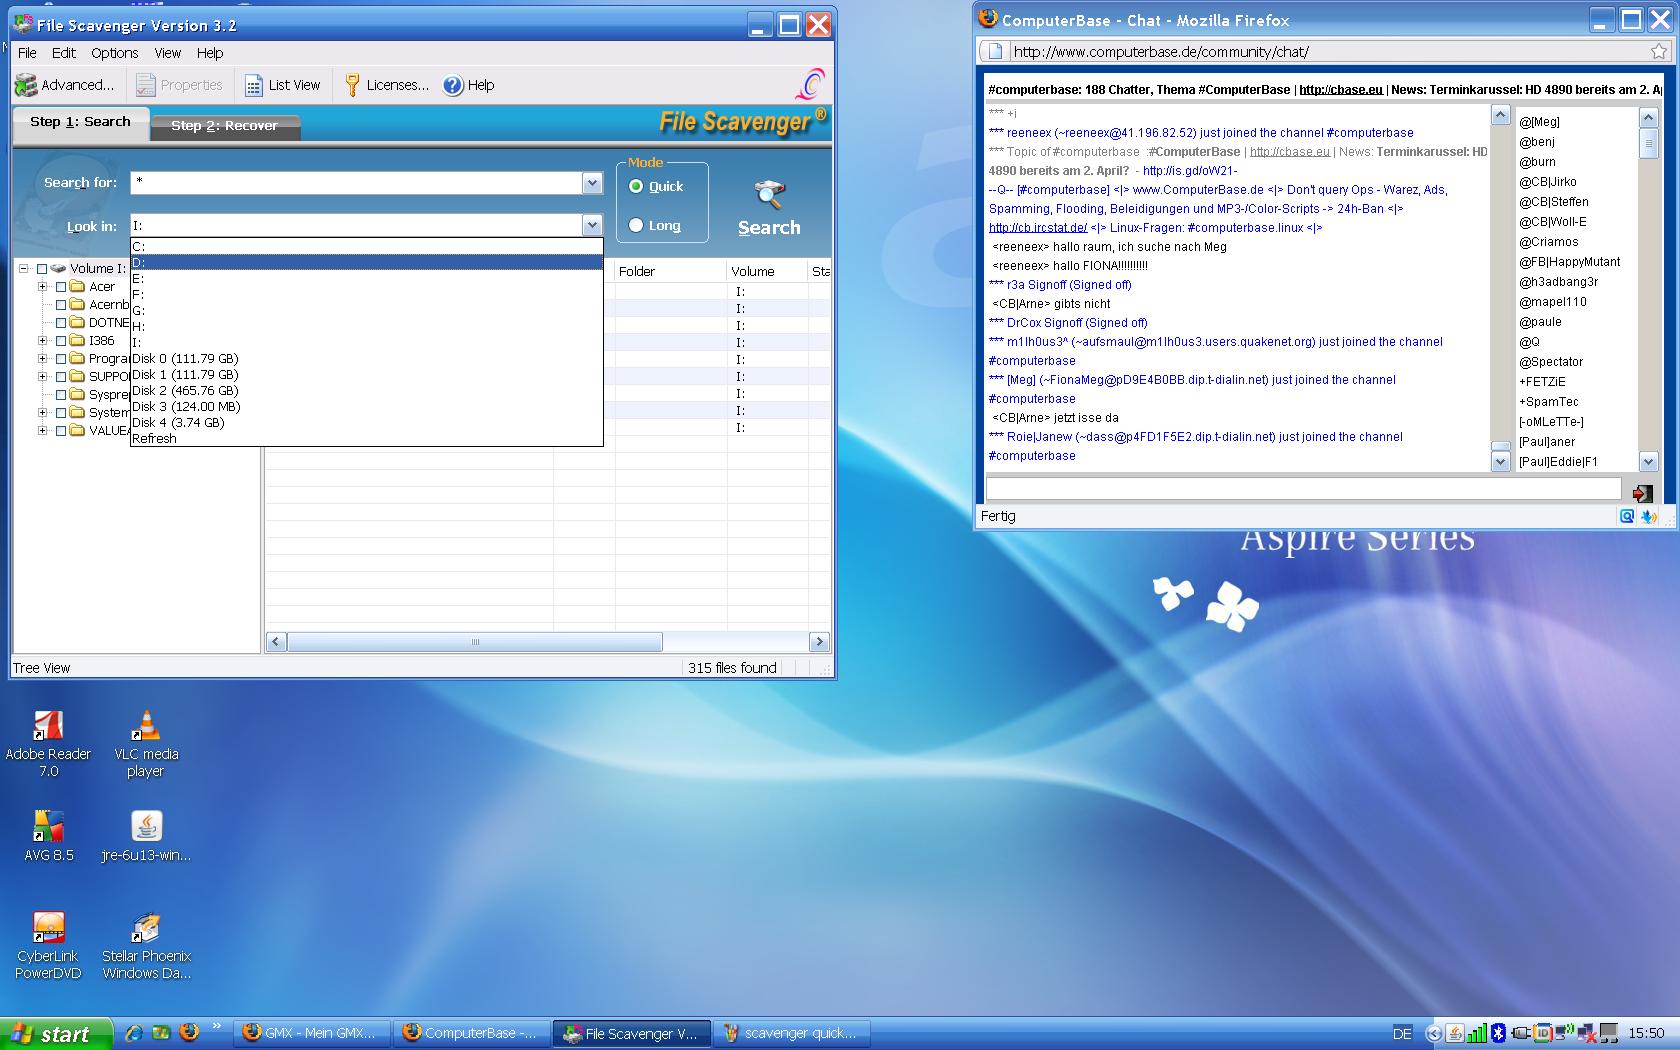Click the I386 folder icon in the tree
Screen dimensions: 1680x1050
(x=77, y=341)
